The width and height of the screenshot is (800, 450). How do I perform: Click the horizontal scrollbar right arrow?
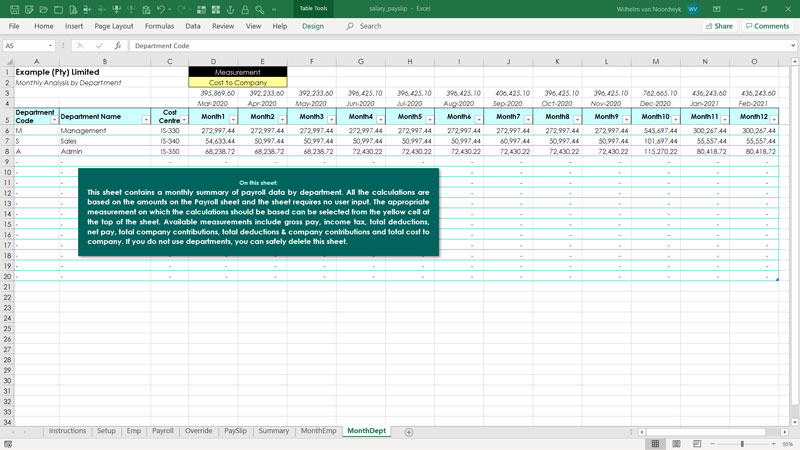[x=784, y=432]
